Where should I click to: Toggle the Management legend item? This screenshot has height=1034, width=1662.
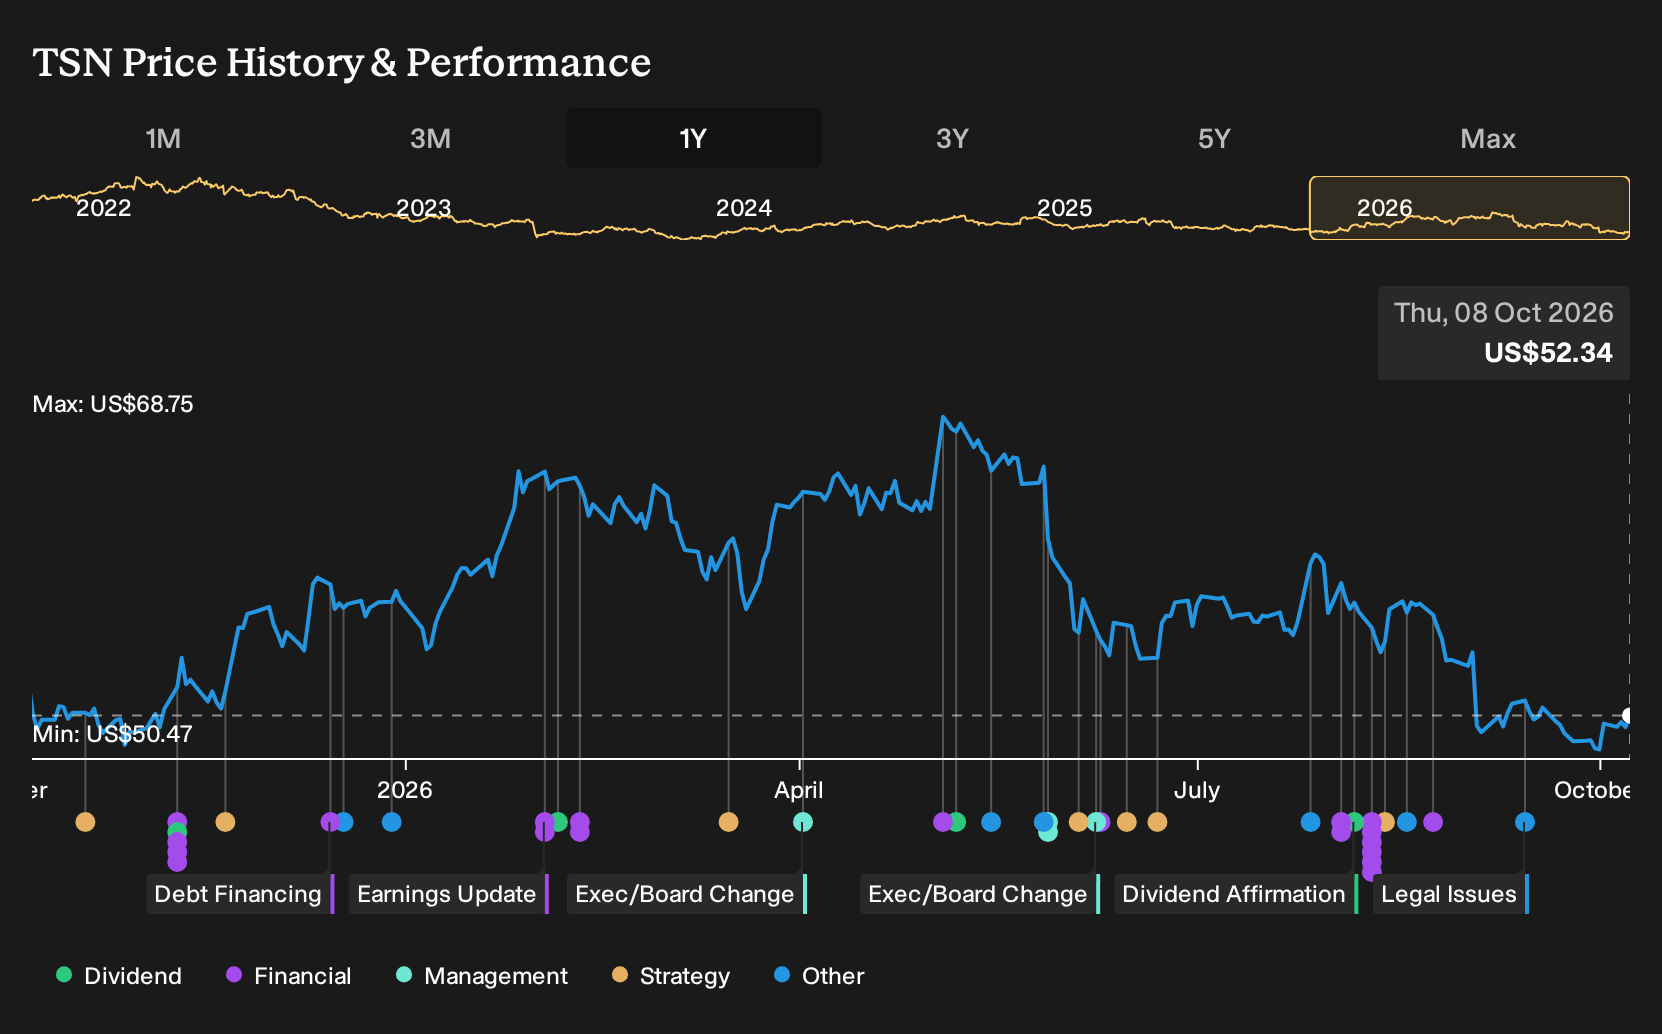pyautogui.click(x=482, y=976)
